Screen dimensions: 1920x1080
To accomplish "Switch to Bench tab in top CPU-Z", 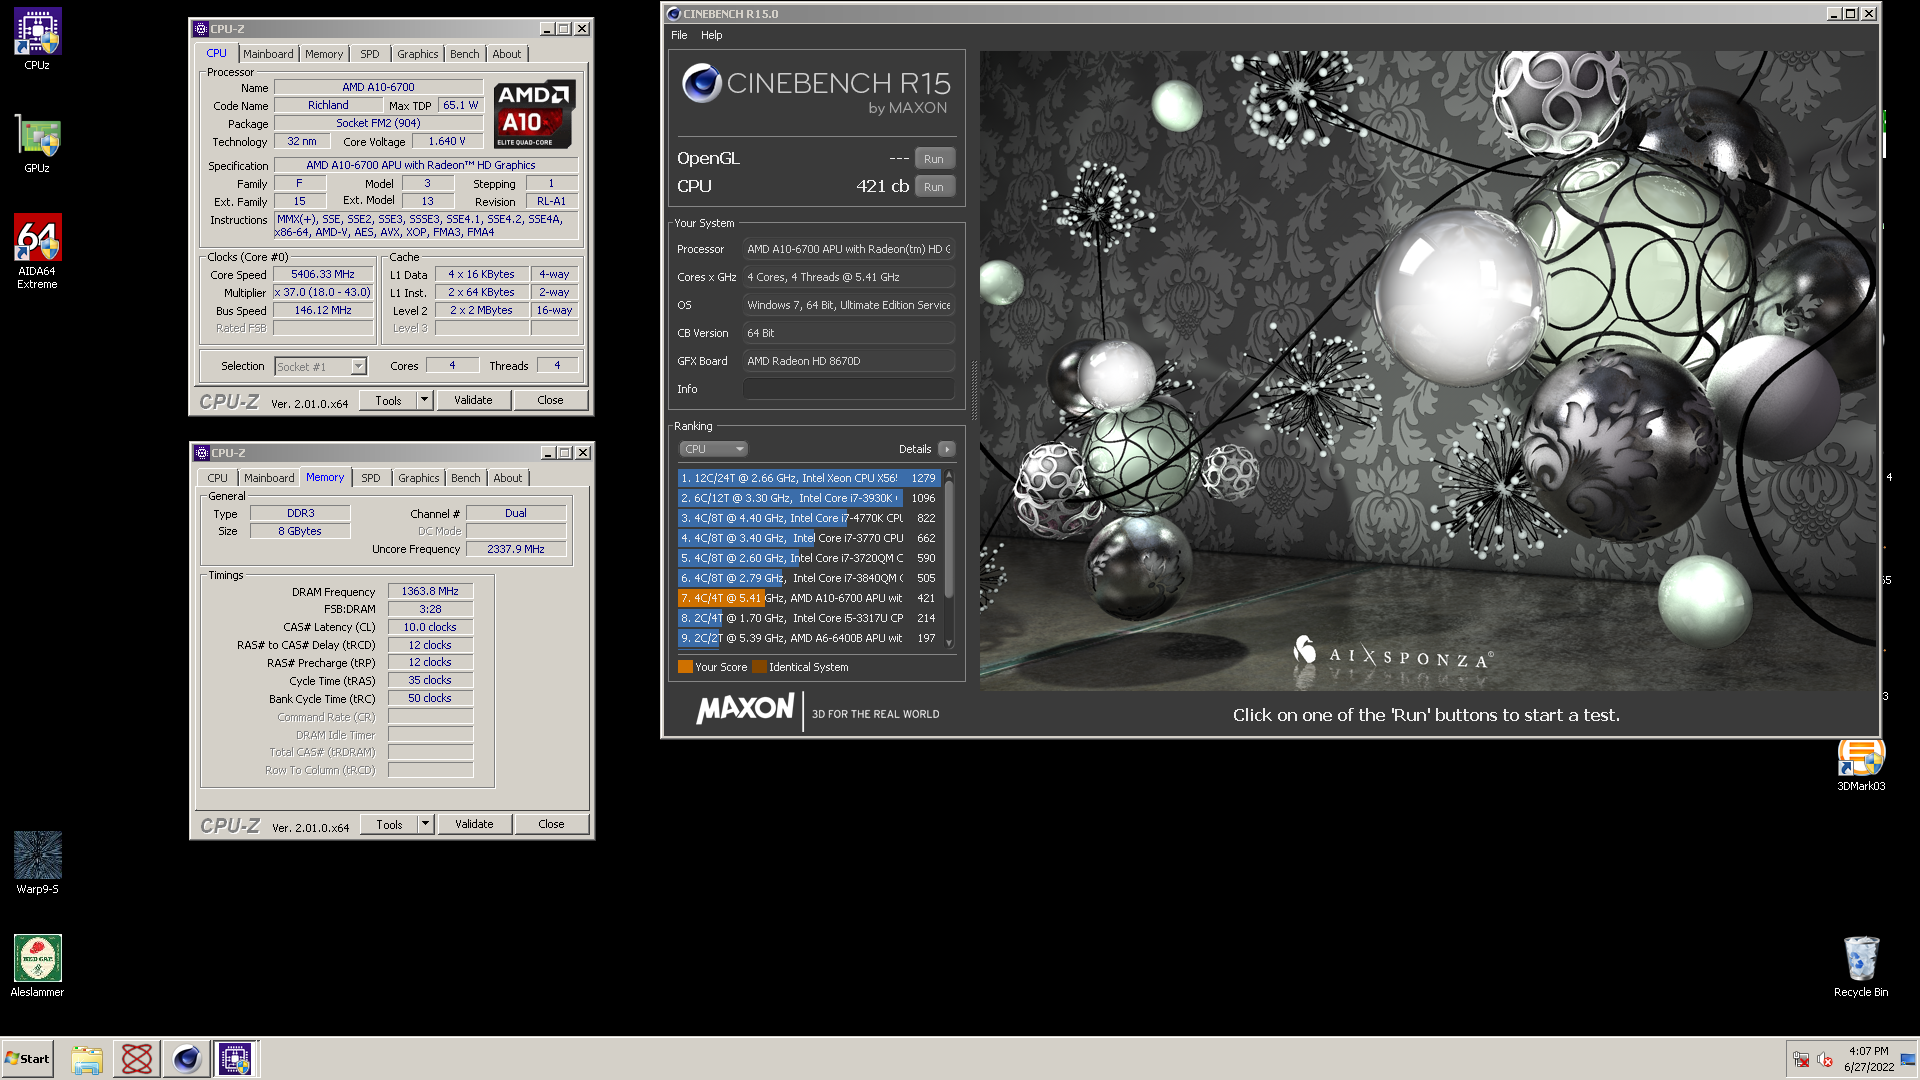I will [x=464, y=54].
